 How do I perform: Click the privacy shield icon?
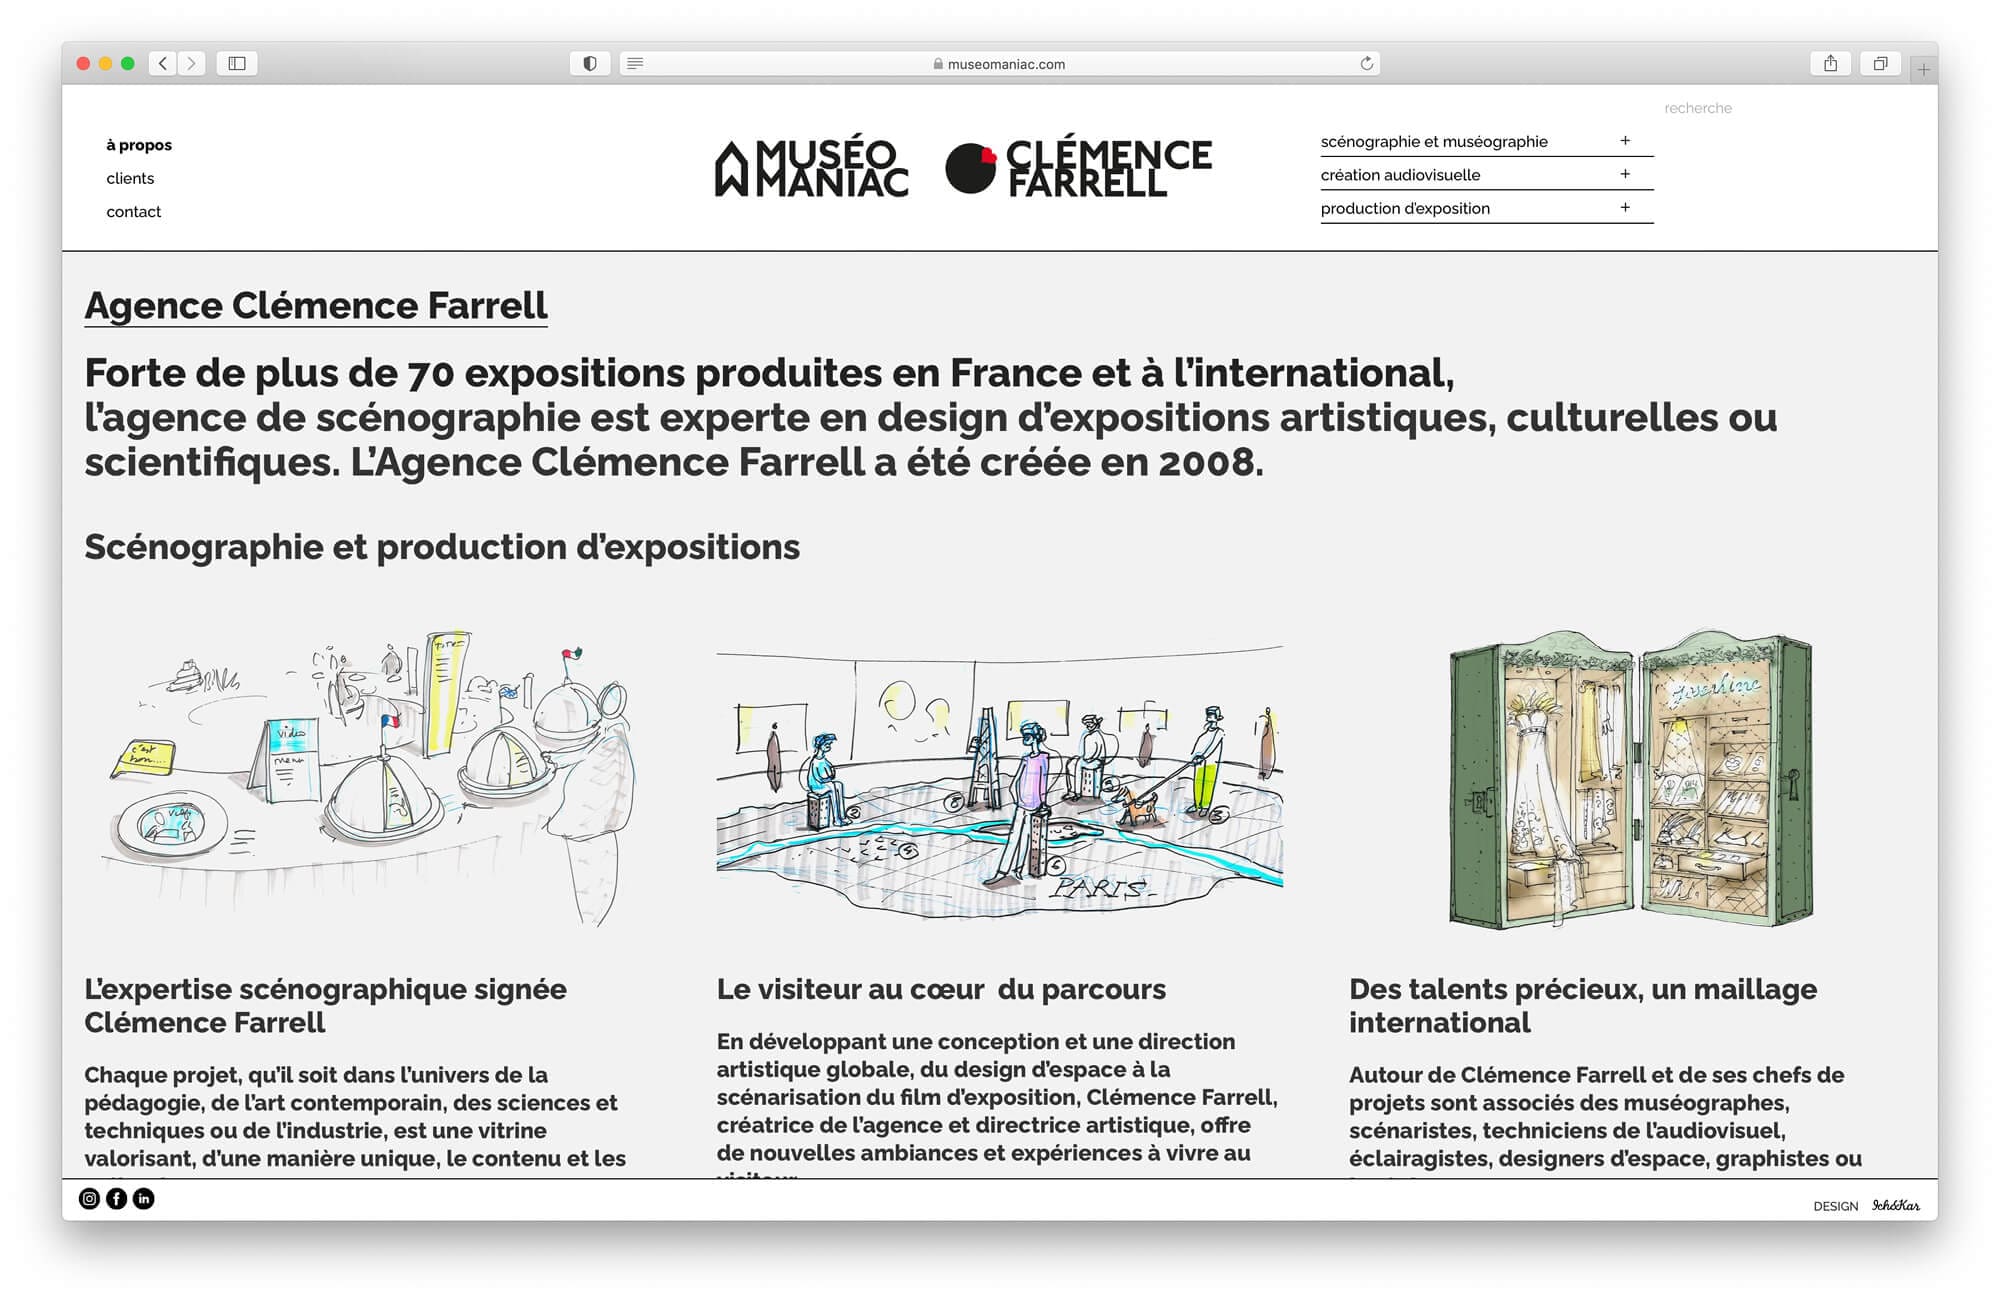[x=590, y=63]
